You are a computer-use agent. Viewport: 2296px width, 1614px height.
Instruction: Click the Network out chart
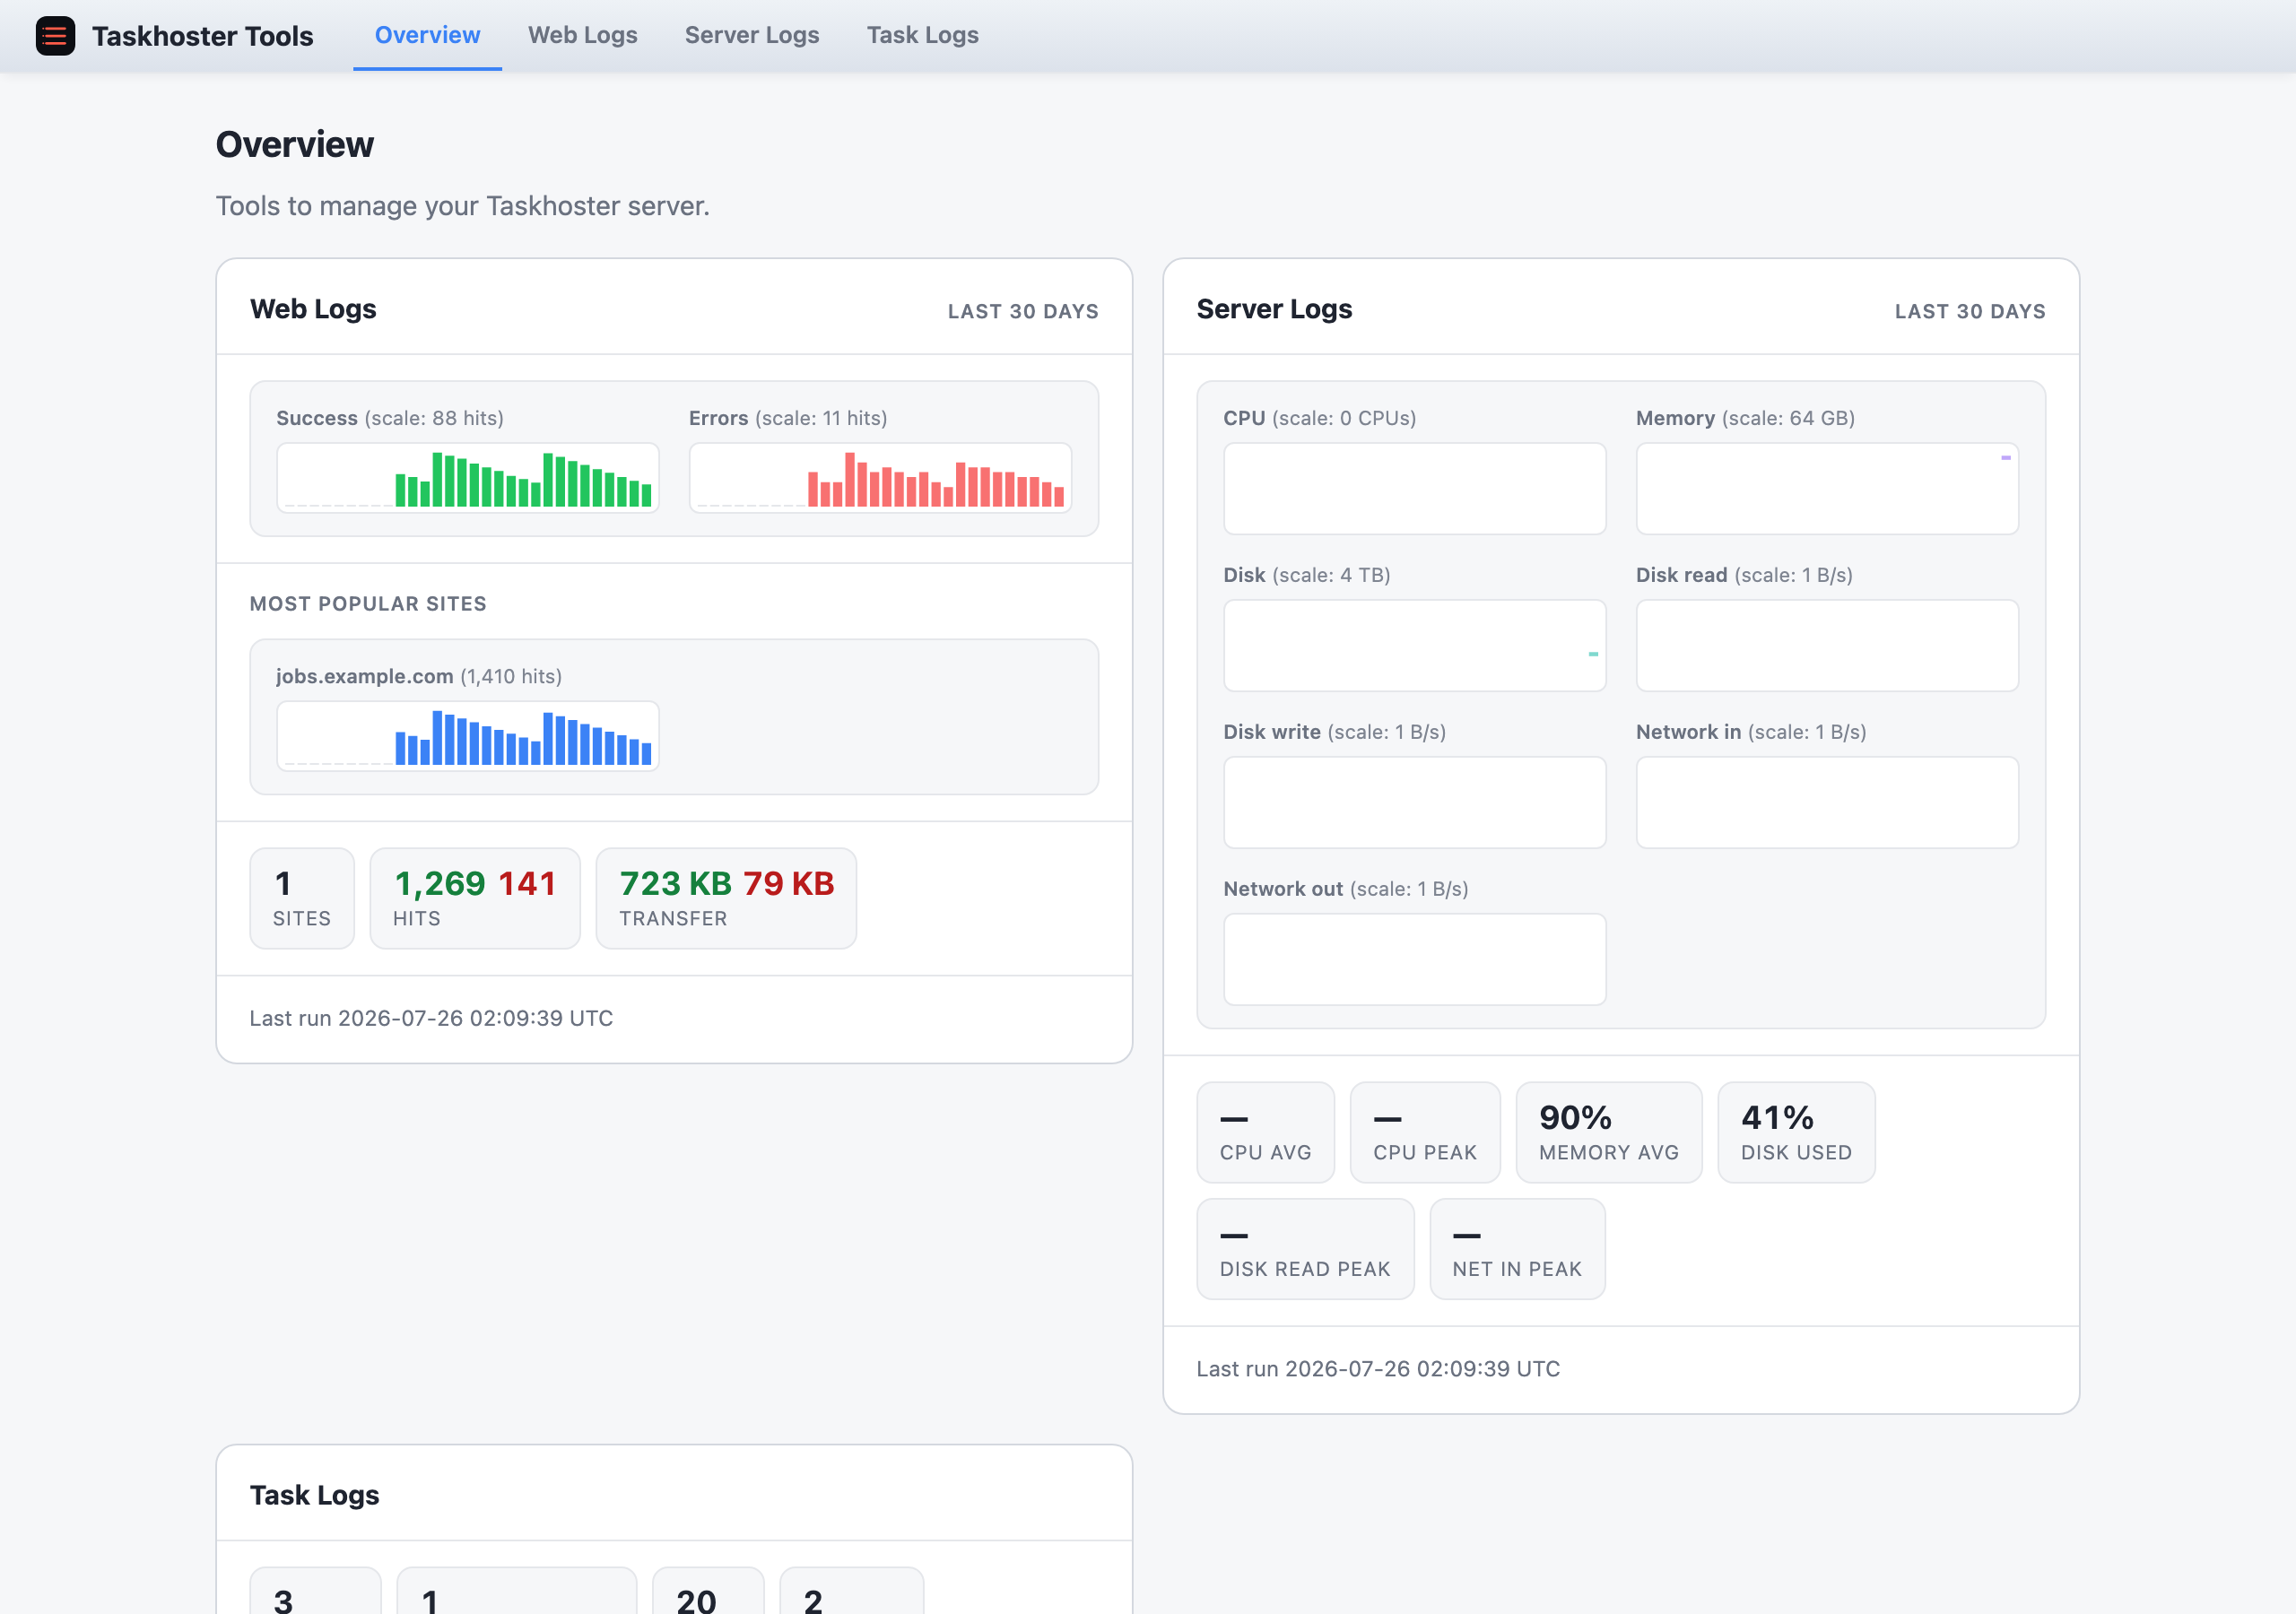1415,960
